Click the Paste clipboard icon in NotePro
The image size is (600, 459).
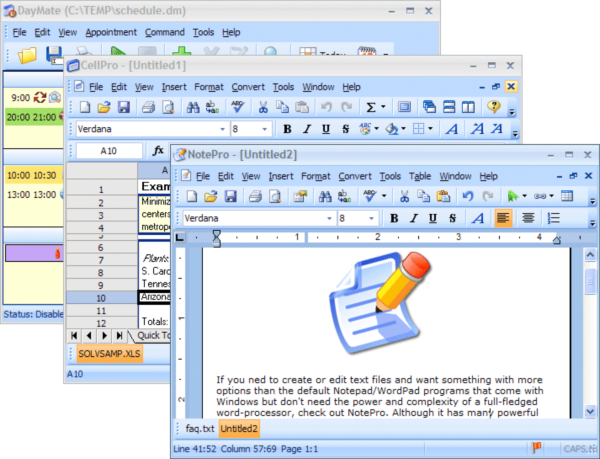pyautogui.click(x=443, y=197)
